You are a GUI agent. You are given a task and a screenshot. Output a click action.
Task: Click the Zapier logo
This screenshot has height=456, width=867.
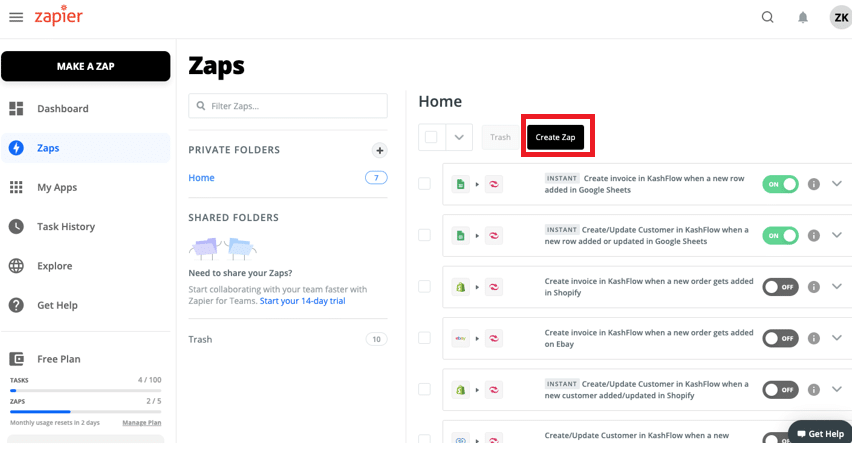tap(59, 17)
